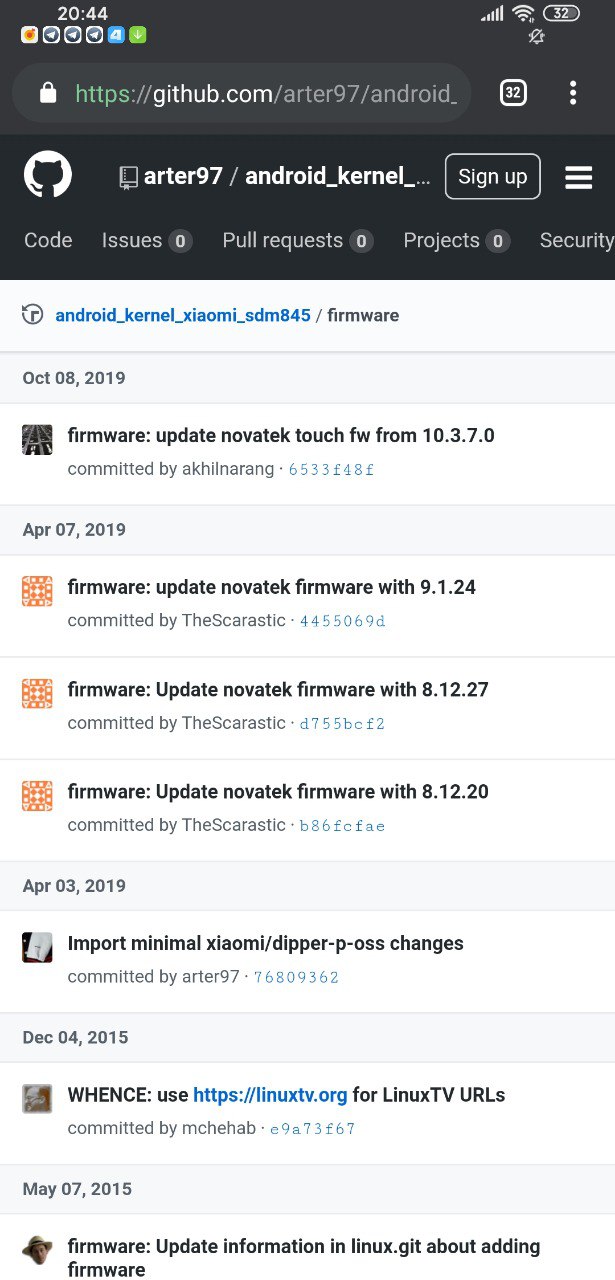This screenshot has width=615, height=1280.
Task: Open the Projects tab
Action: point(457,240)
